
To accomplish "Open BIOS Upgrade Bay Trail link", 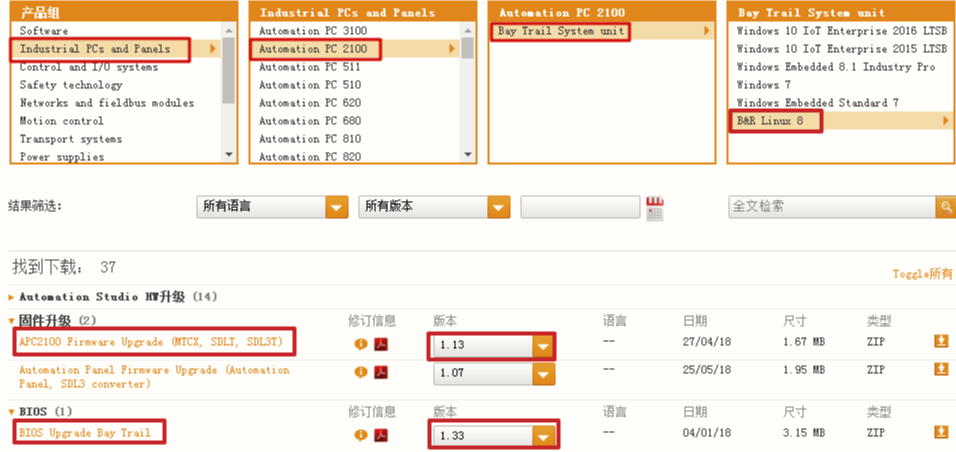I will 85,433.
